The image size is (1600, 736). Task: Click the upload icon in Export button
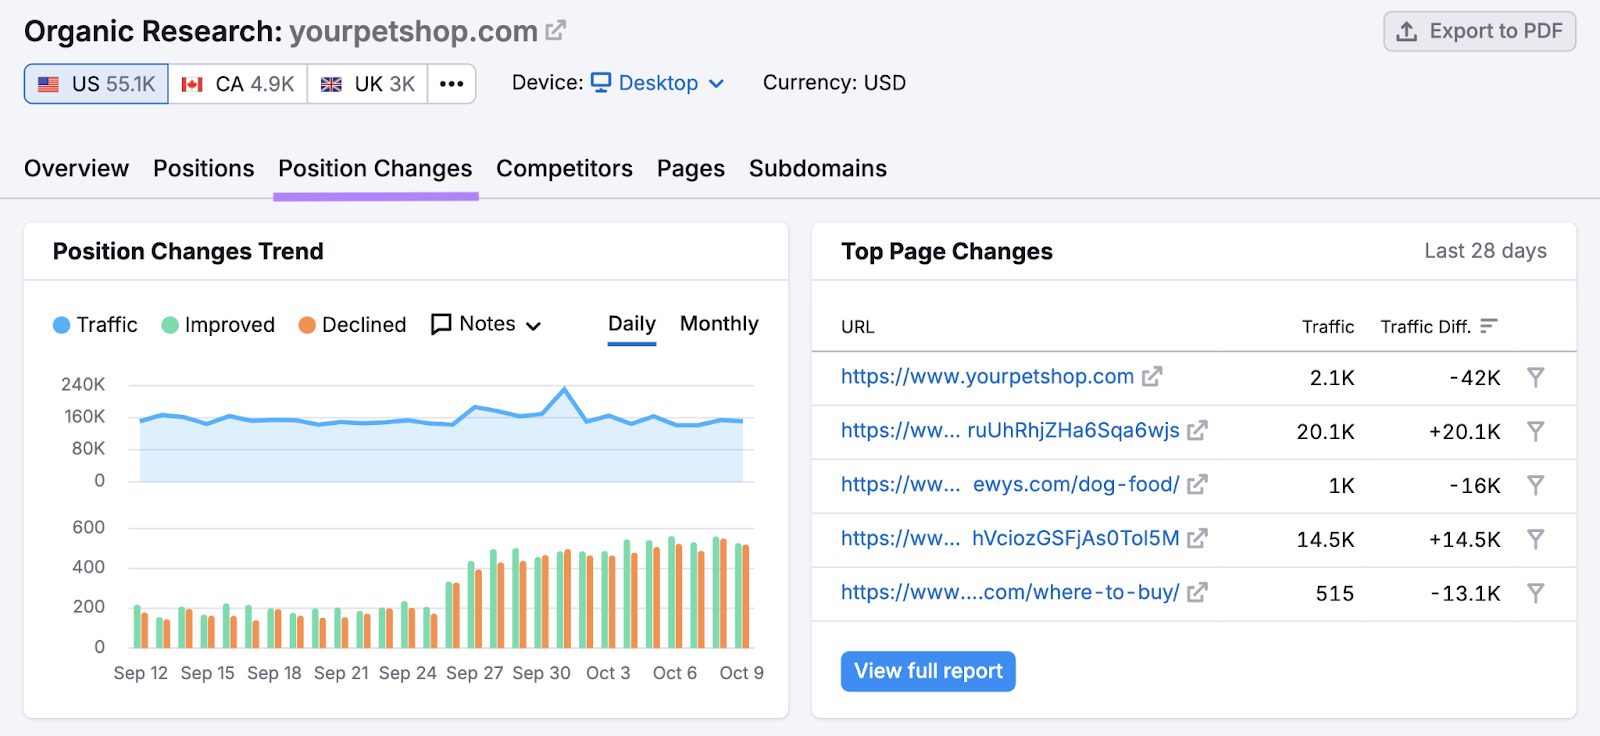[1407, 31]
